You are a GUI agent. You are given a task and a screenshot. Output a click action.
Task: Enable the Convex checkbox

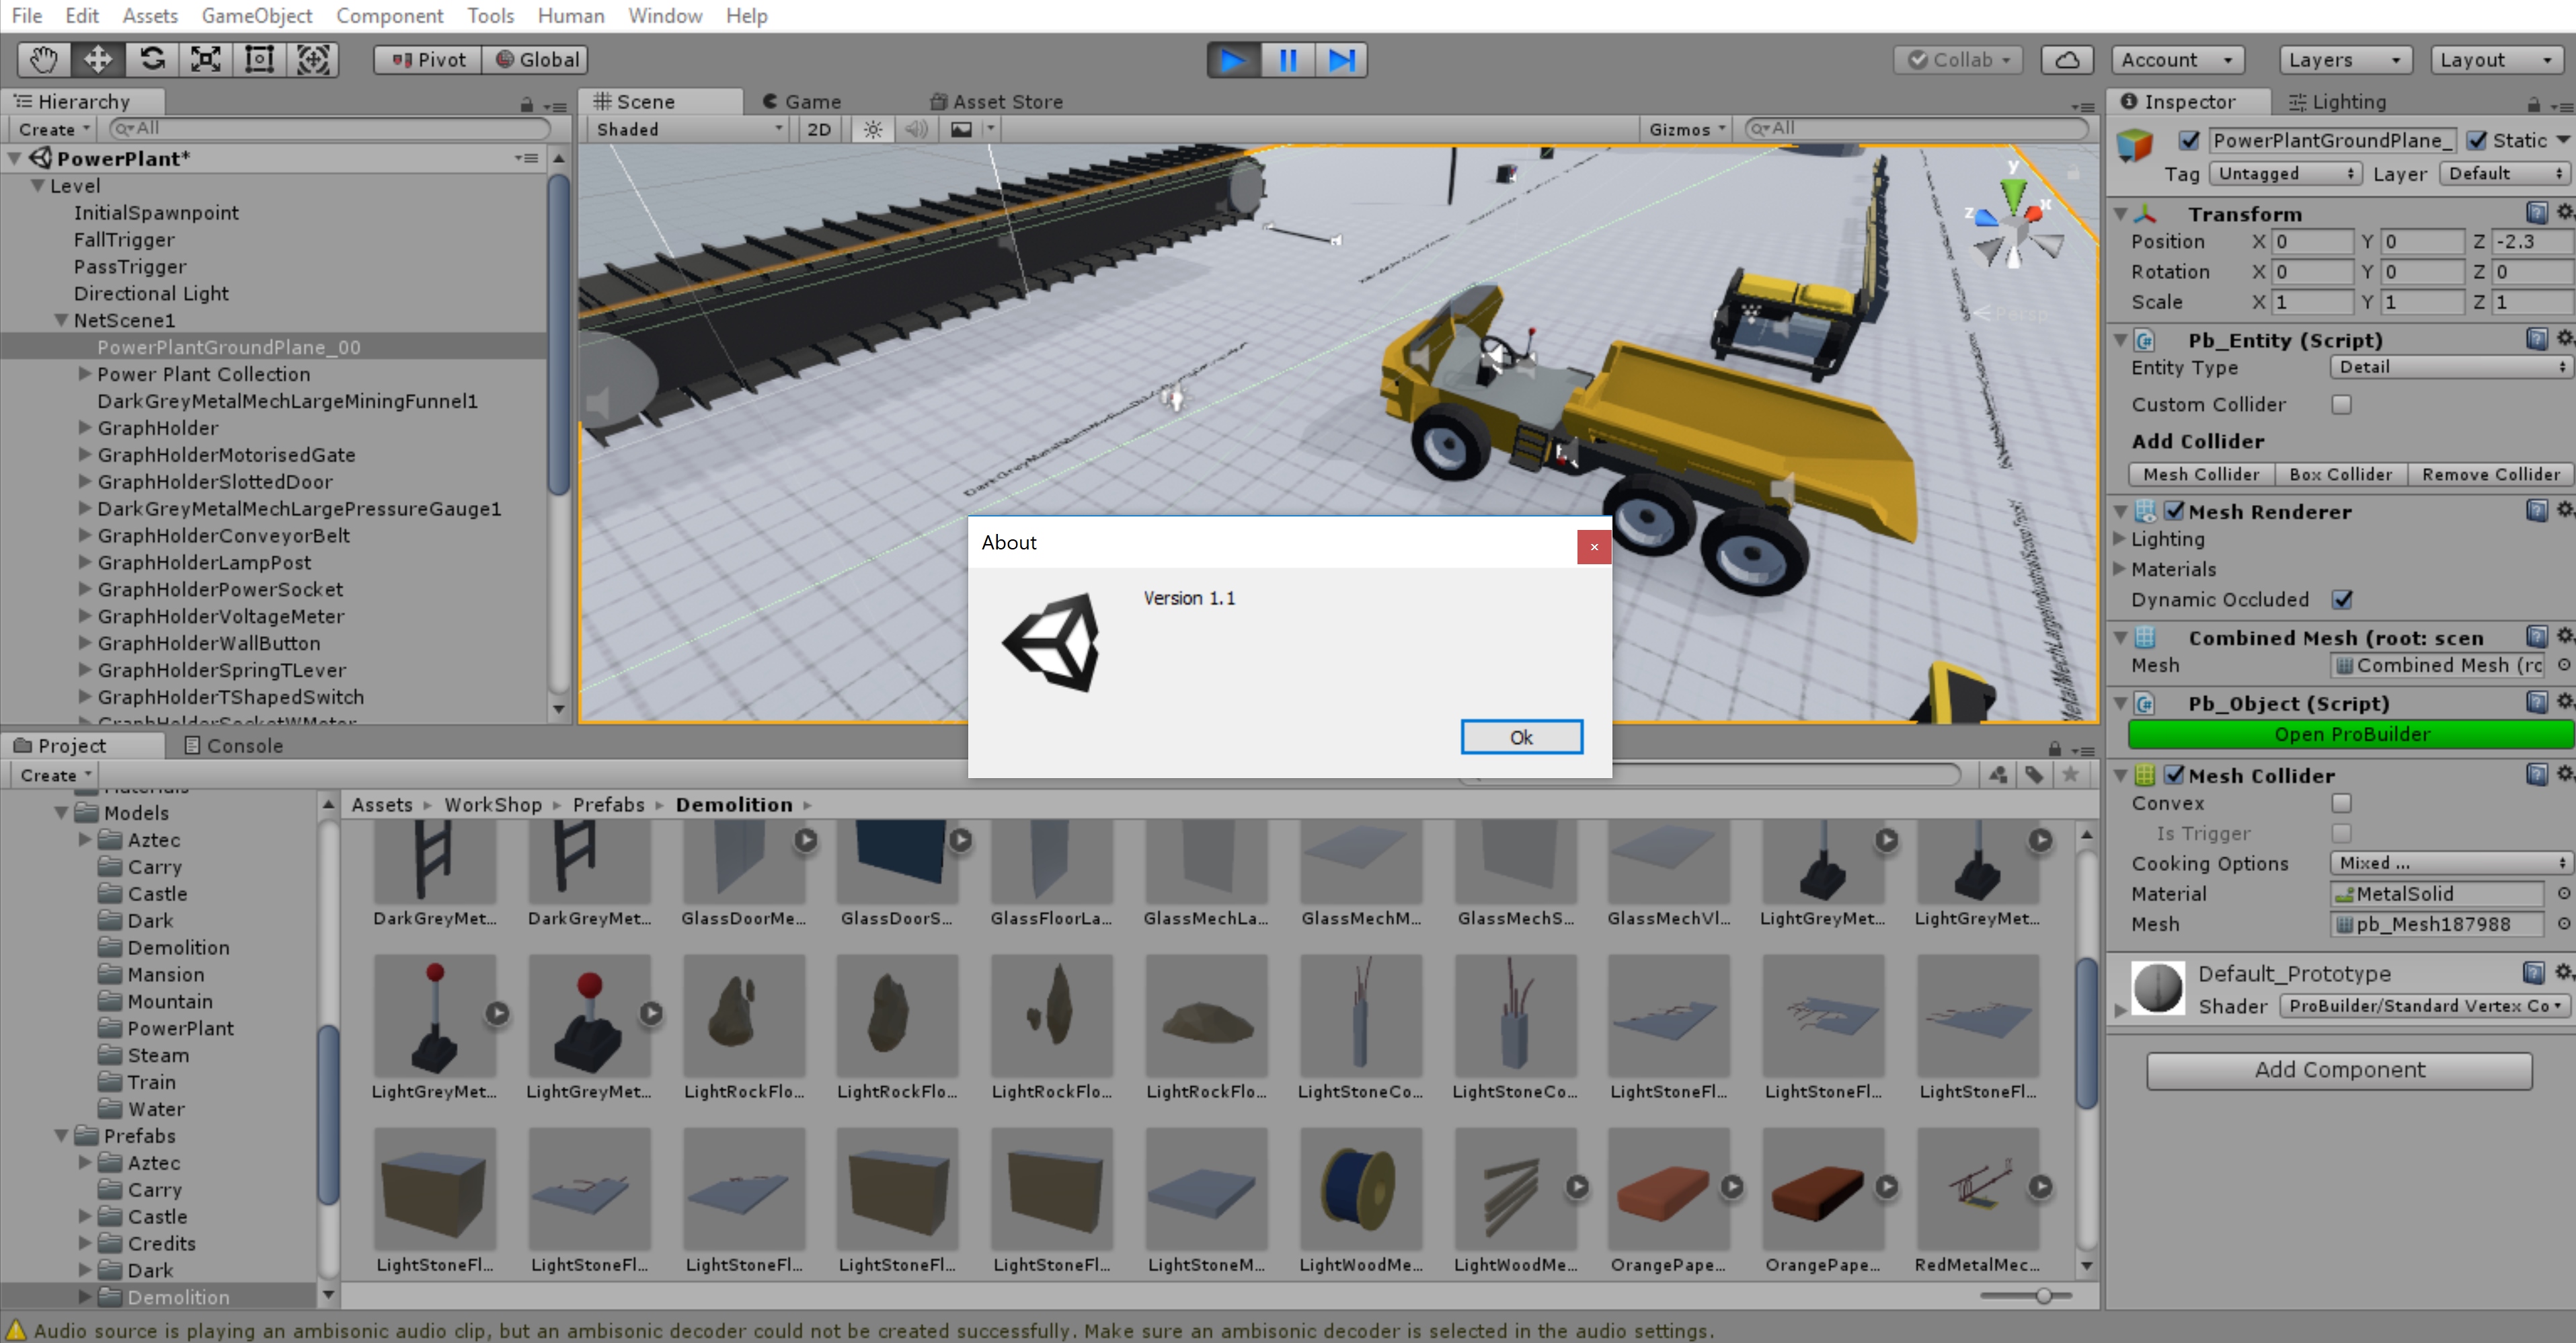(2341, 803)
